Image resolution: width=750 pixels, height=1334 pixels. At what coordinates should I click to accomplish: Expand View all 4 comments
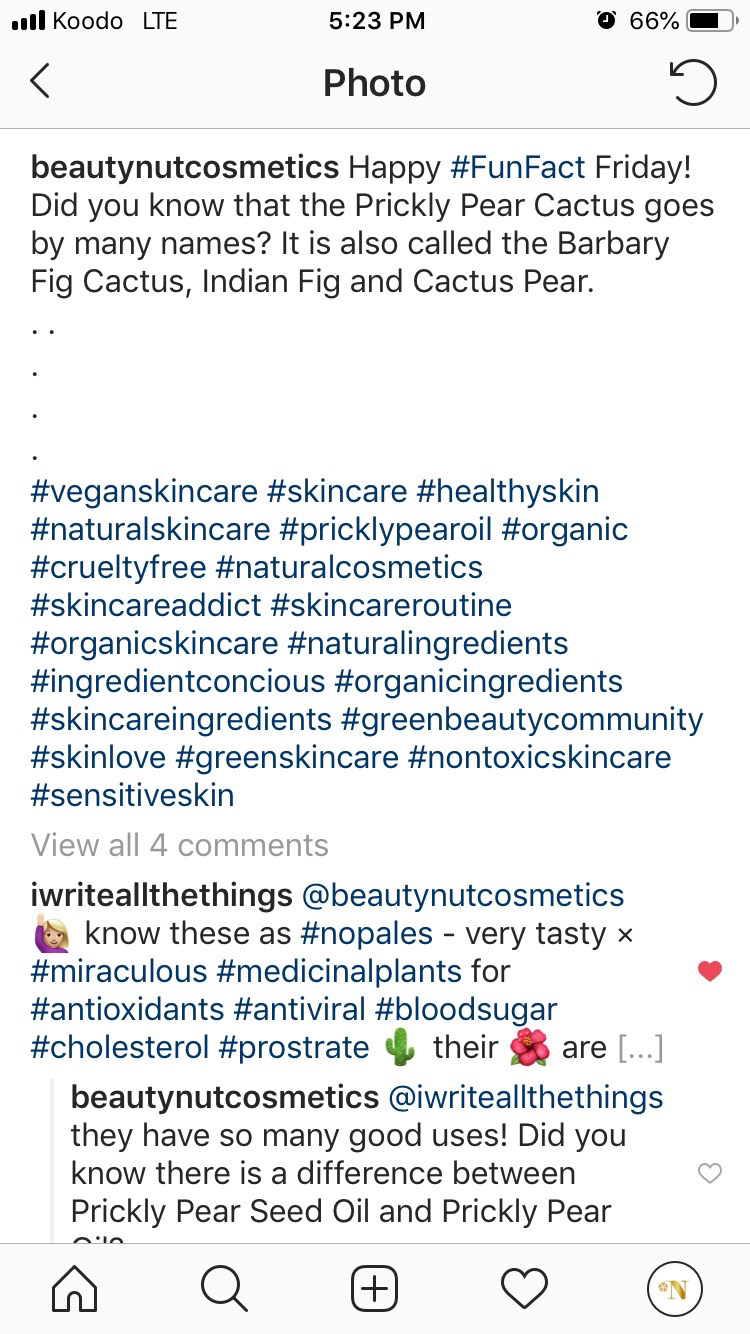(180, 845)
